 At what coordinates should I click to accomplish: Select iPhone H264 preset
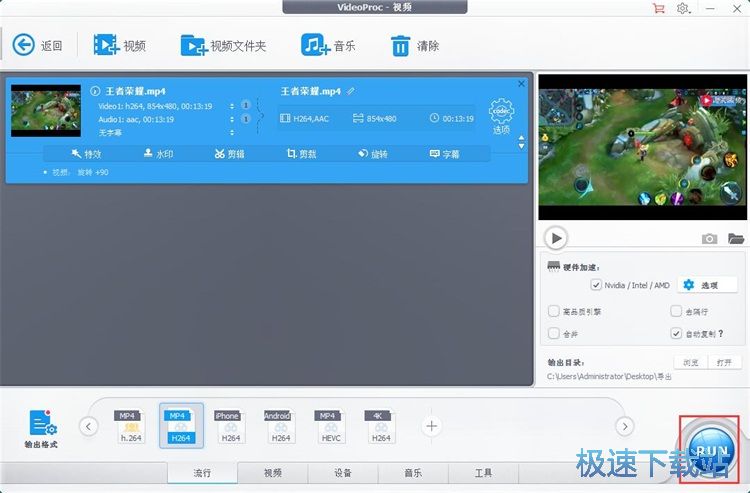point(231,426)
